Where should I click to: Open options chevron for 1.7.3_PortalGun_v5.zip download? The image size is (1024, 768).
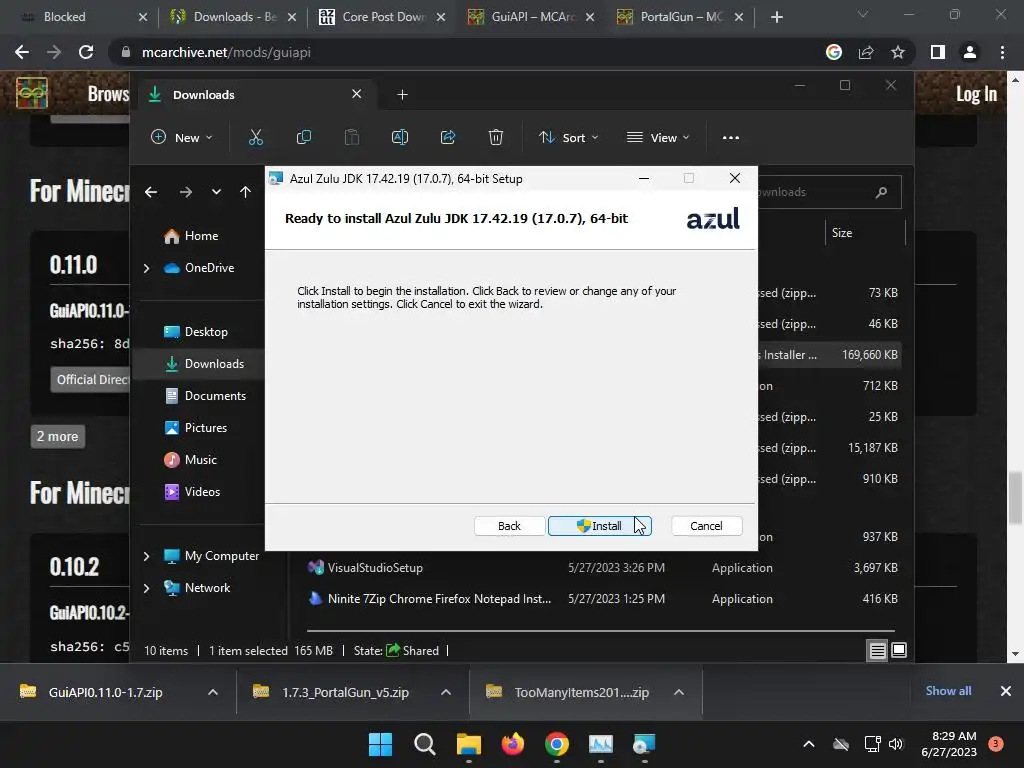(x=446, y=692)
